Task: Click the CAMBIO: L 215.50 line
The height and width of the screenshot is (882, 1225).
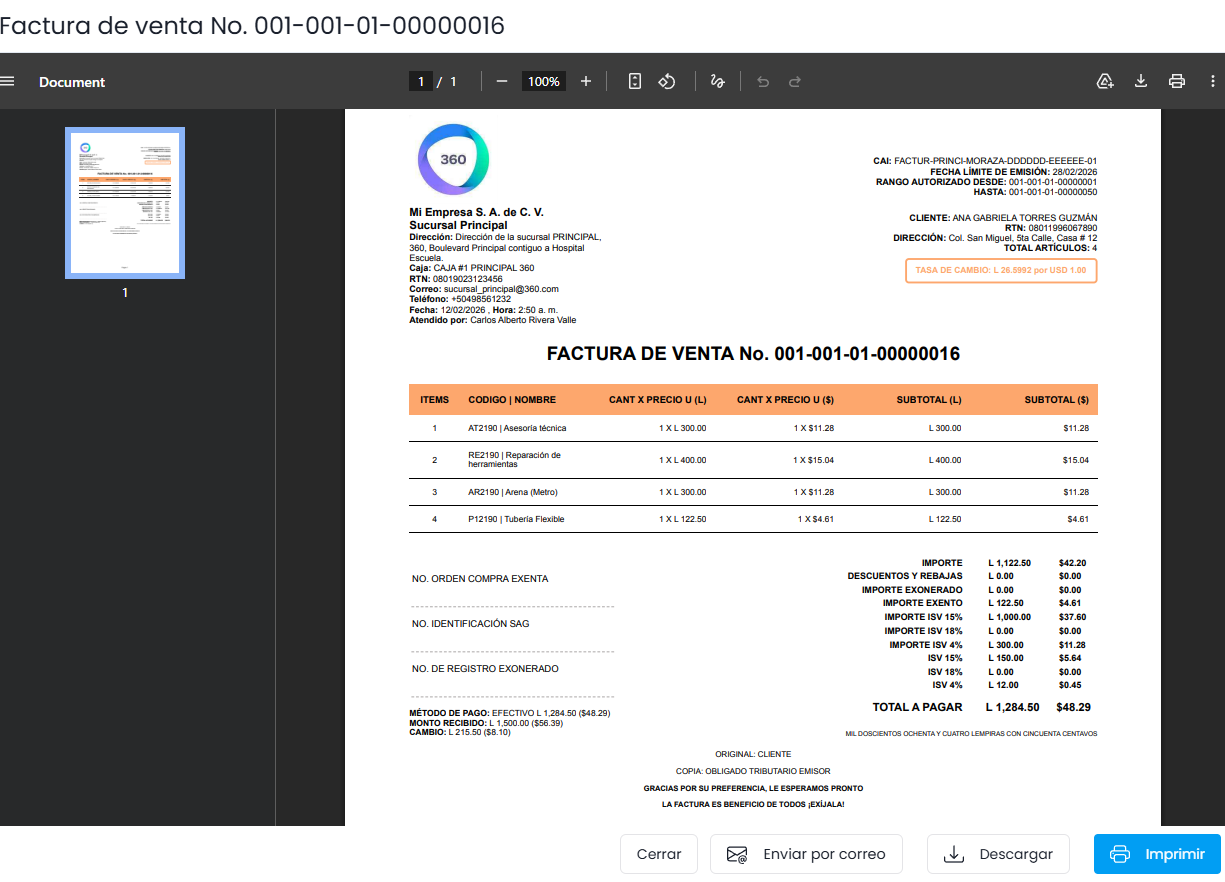Action: pyautogui.click(x=460, y=732)
